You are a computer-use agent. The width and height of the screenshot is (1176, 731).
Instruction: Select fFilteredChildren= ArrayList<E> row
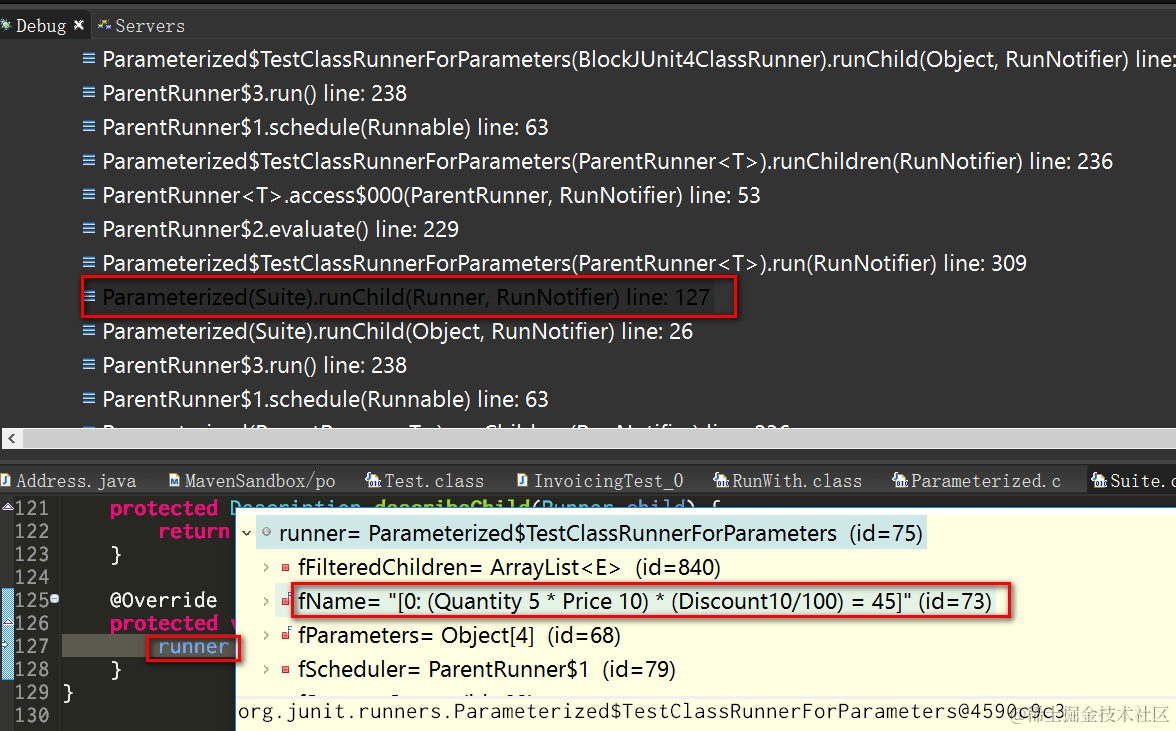pyautogui.click(x=508, y=568)
